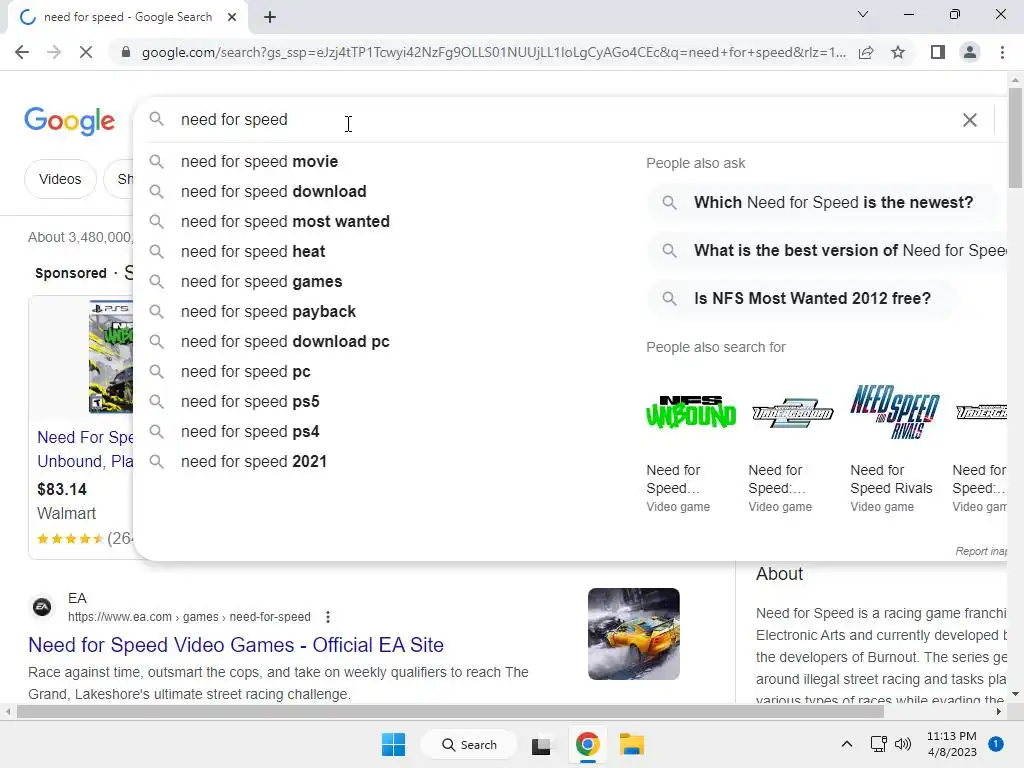Click the Google logo
The image size is (1024, 768).
point(70,121)
